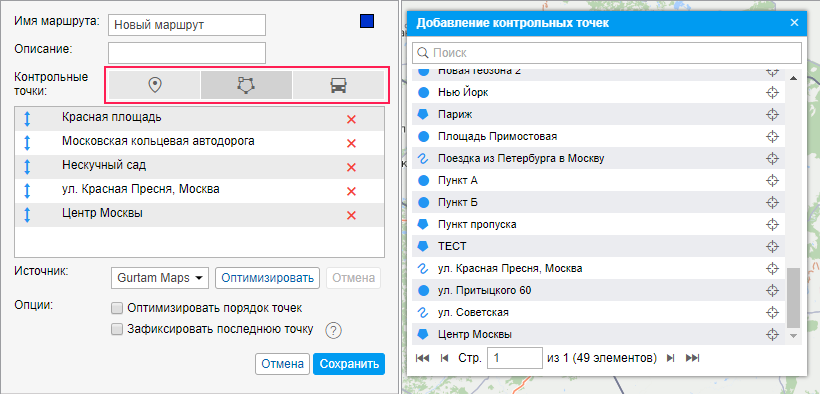Click the Оптимизировать button

point(267,278)
